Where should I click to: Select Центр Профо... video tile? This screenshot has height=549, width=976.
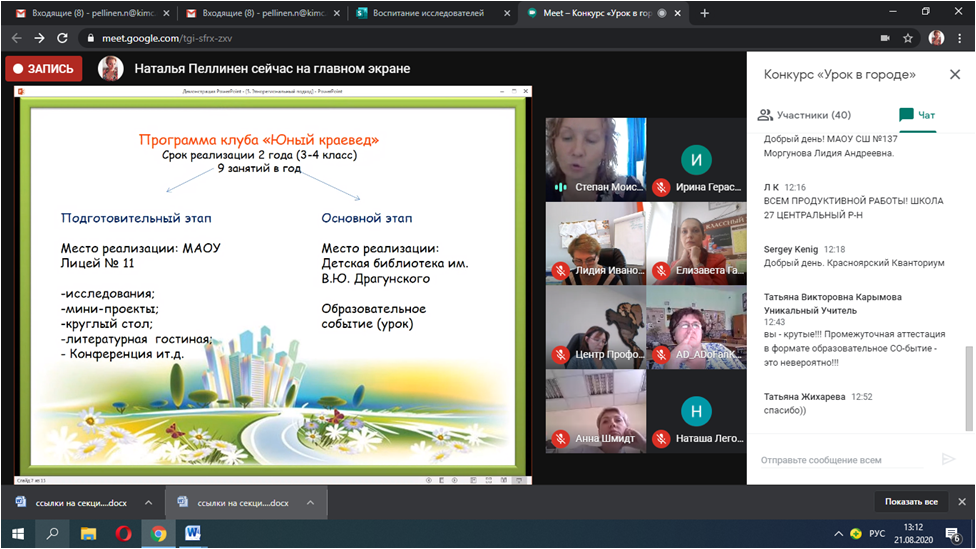pyautogui.click(x=596, y=327)
